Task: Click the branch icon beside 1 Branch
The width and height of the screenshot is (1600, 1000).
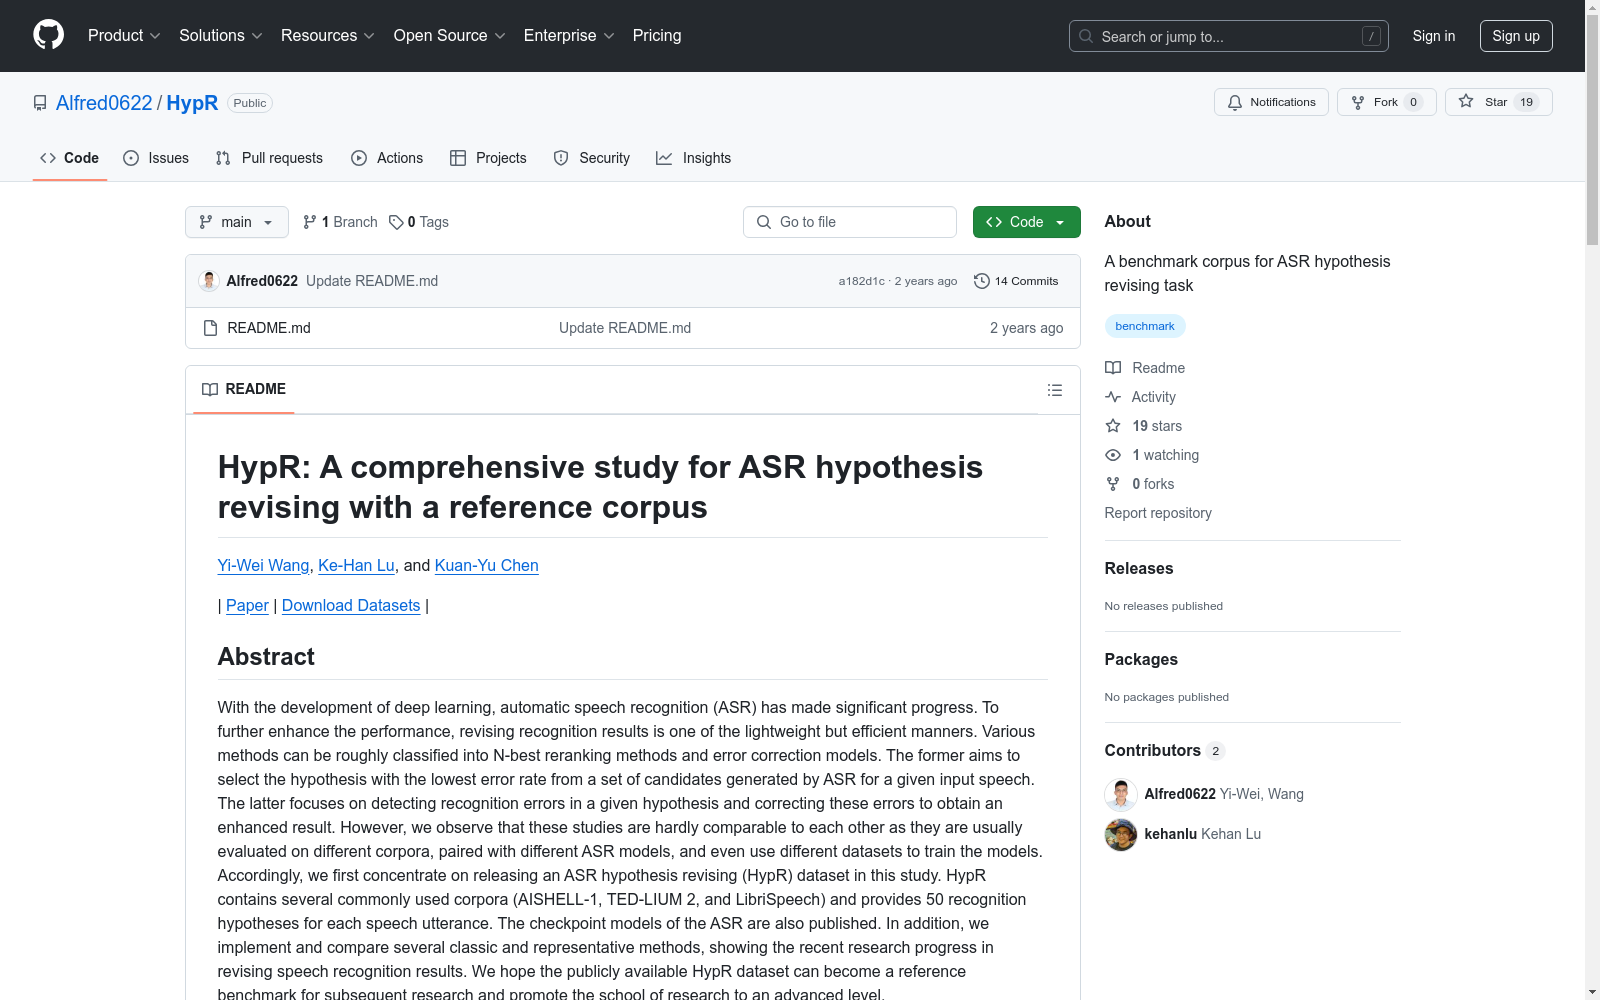Action: tap(310, 222)
